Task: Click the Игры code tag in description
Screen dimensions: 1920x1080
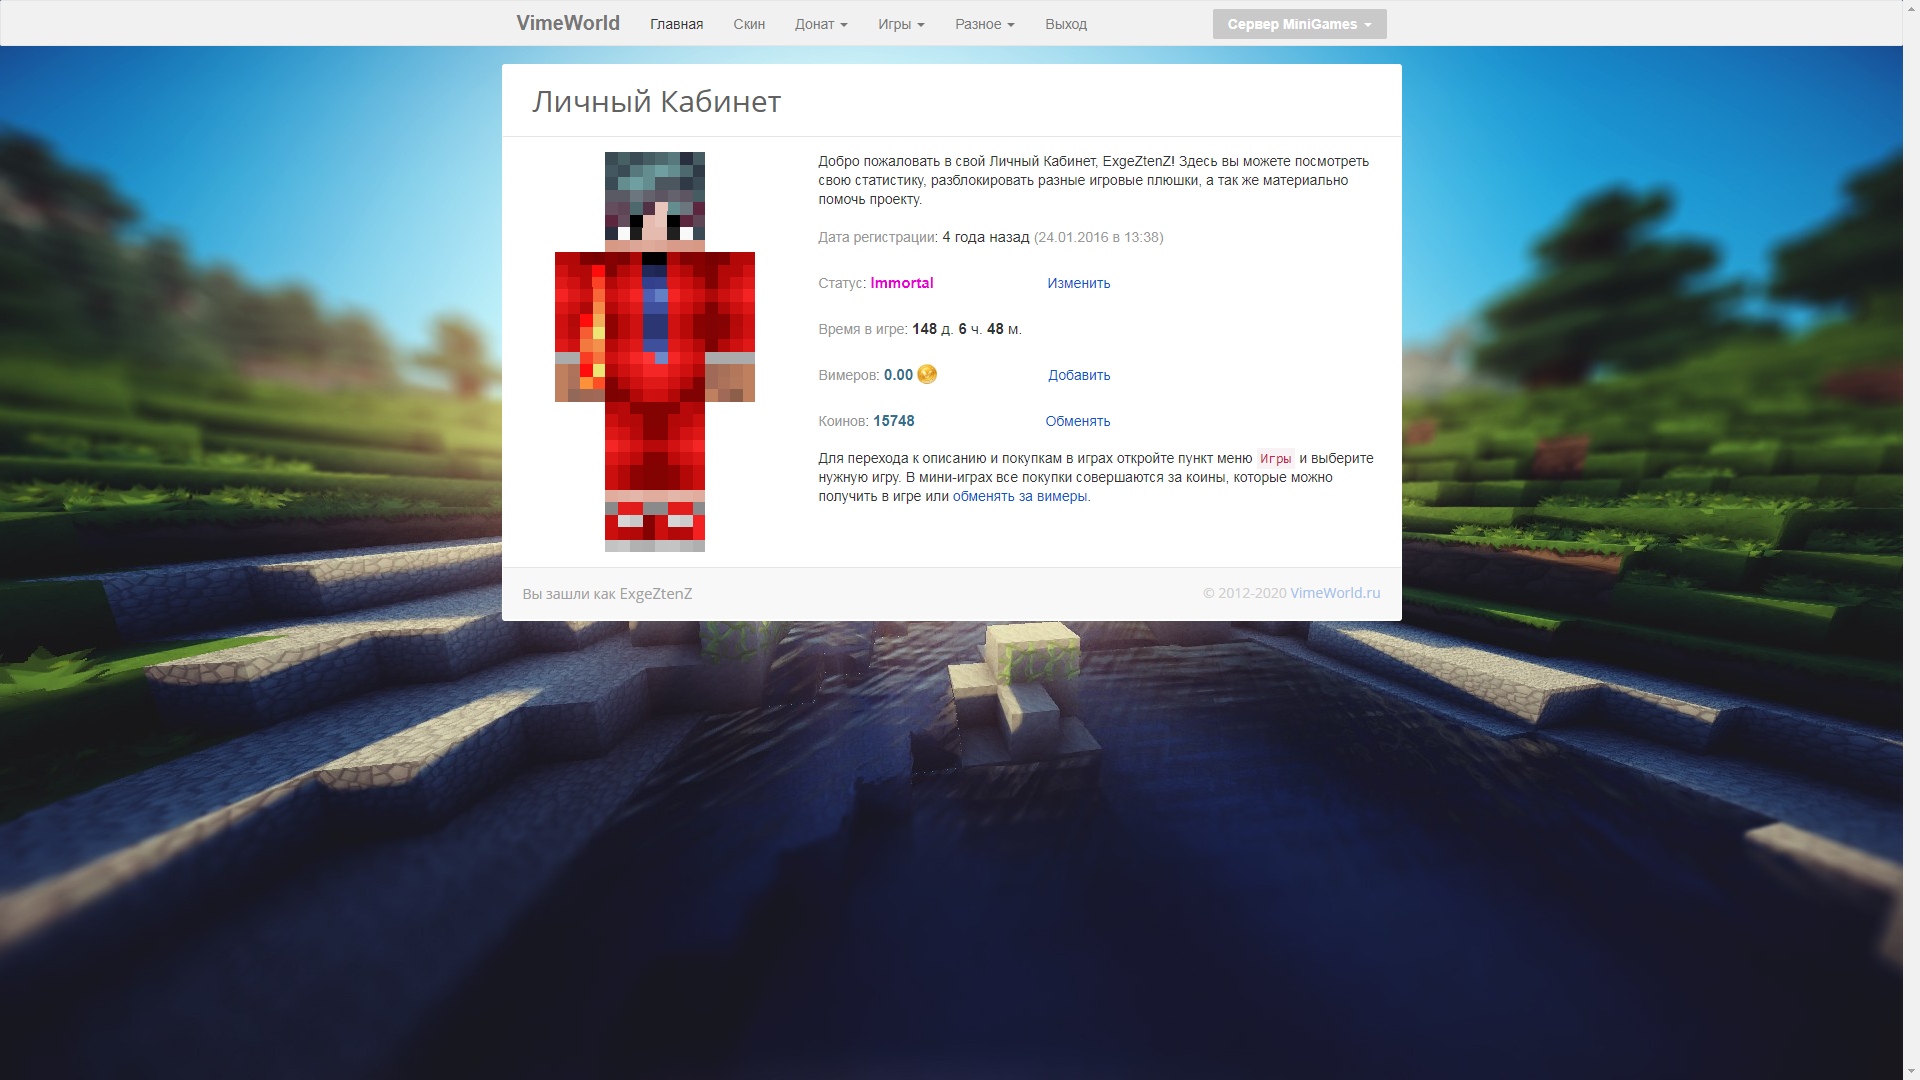Action: pos(1275,459)
